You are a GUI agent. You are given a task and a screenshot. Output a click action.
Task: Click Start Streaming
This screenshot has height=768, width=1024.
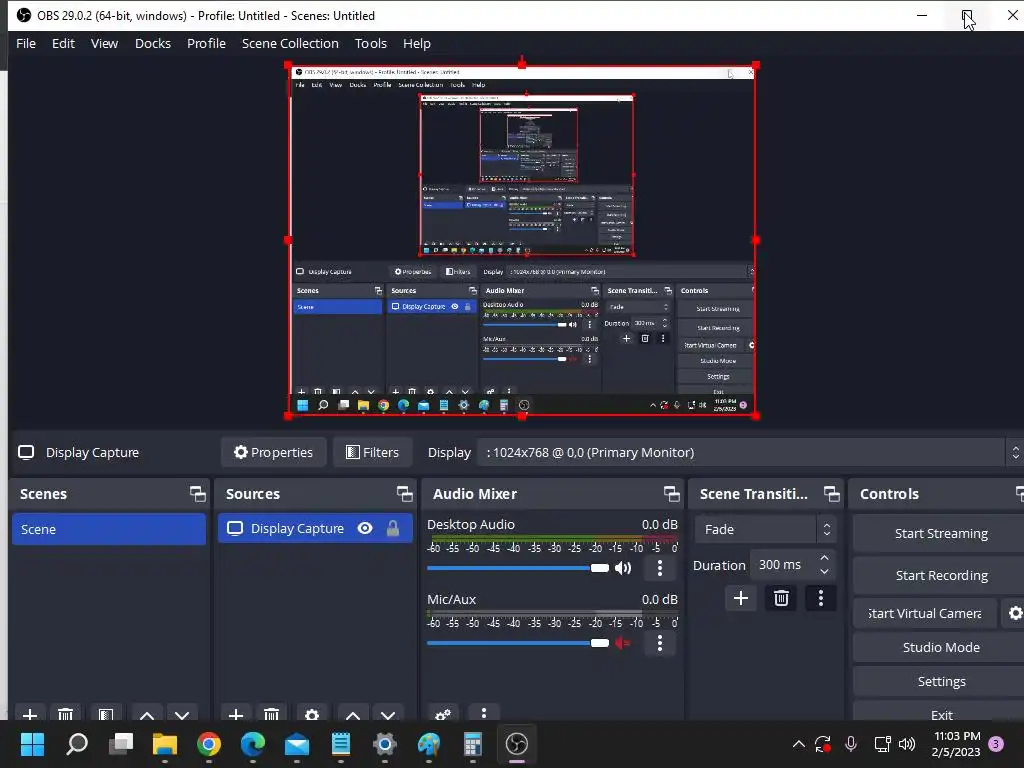(940, 534)
